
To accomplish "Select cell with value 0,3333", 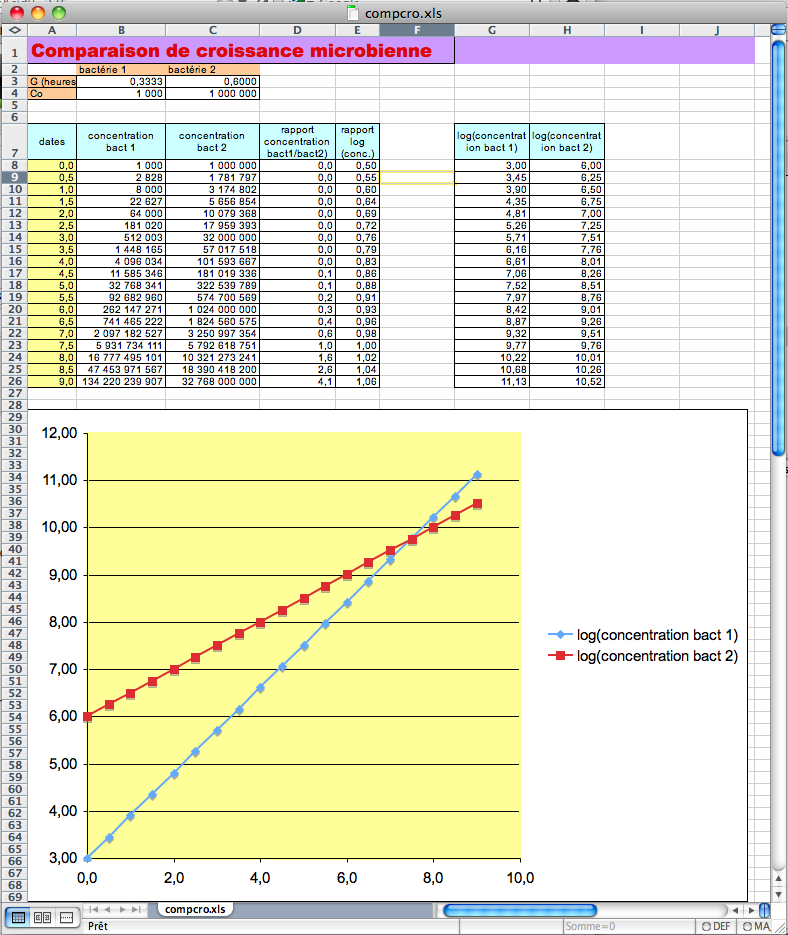I will pyautogui.click(x=121, y=82).
